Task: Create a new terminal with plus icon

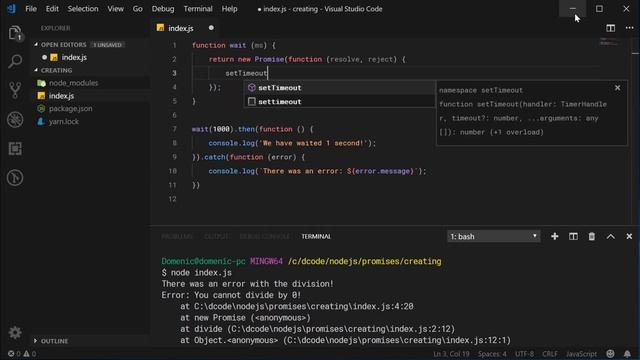Action: [554, 236]
